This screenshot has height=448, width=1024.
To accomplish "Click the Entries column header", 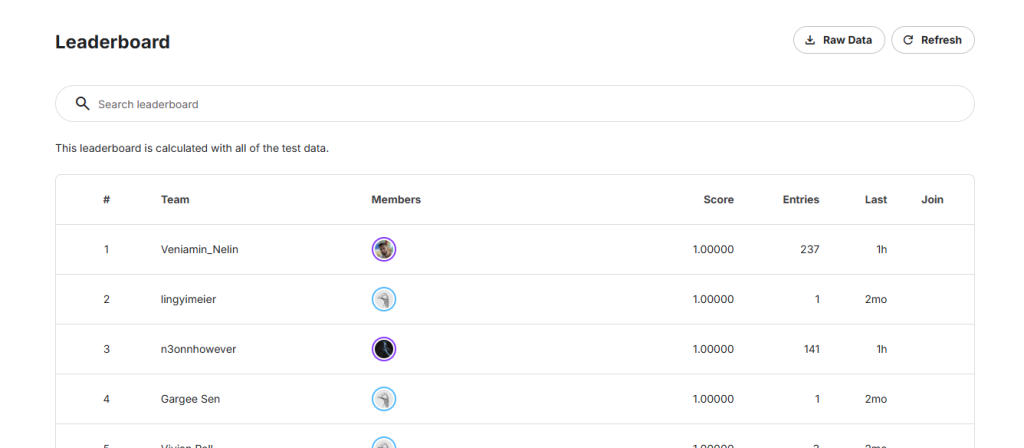I will (800, 199).
